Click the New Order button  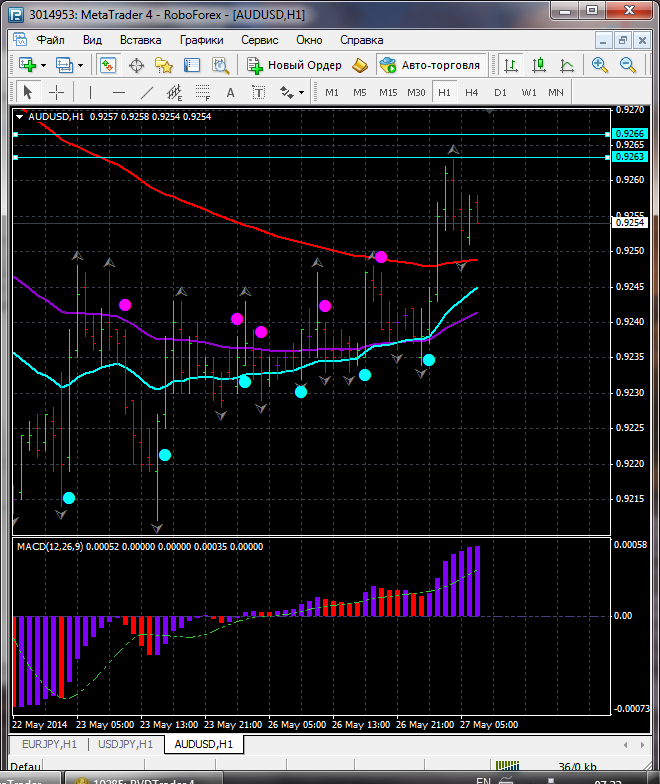(295, 65)
